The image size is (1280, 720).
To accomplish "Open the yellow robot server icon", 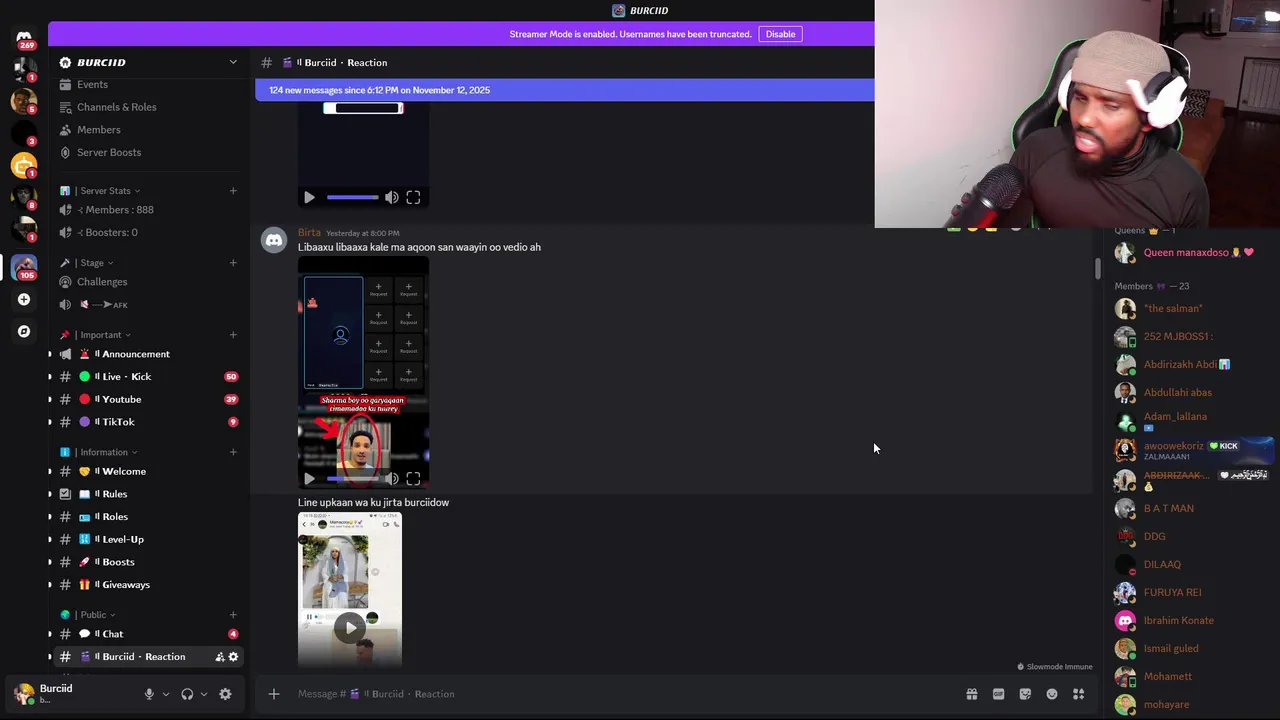I will (x=24, y=165).
